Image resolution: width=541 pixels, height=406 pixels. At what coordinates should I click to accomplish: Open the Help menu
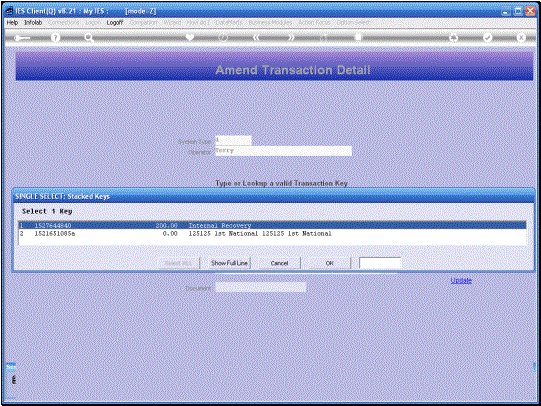[12, 22]
